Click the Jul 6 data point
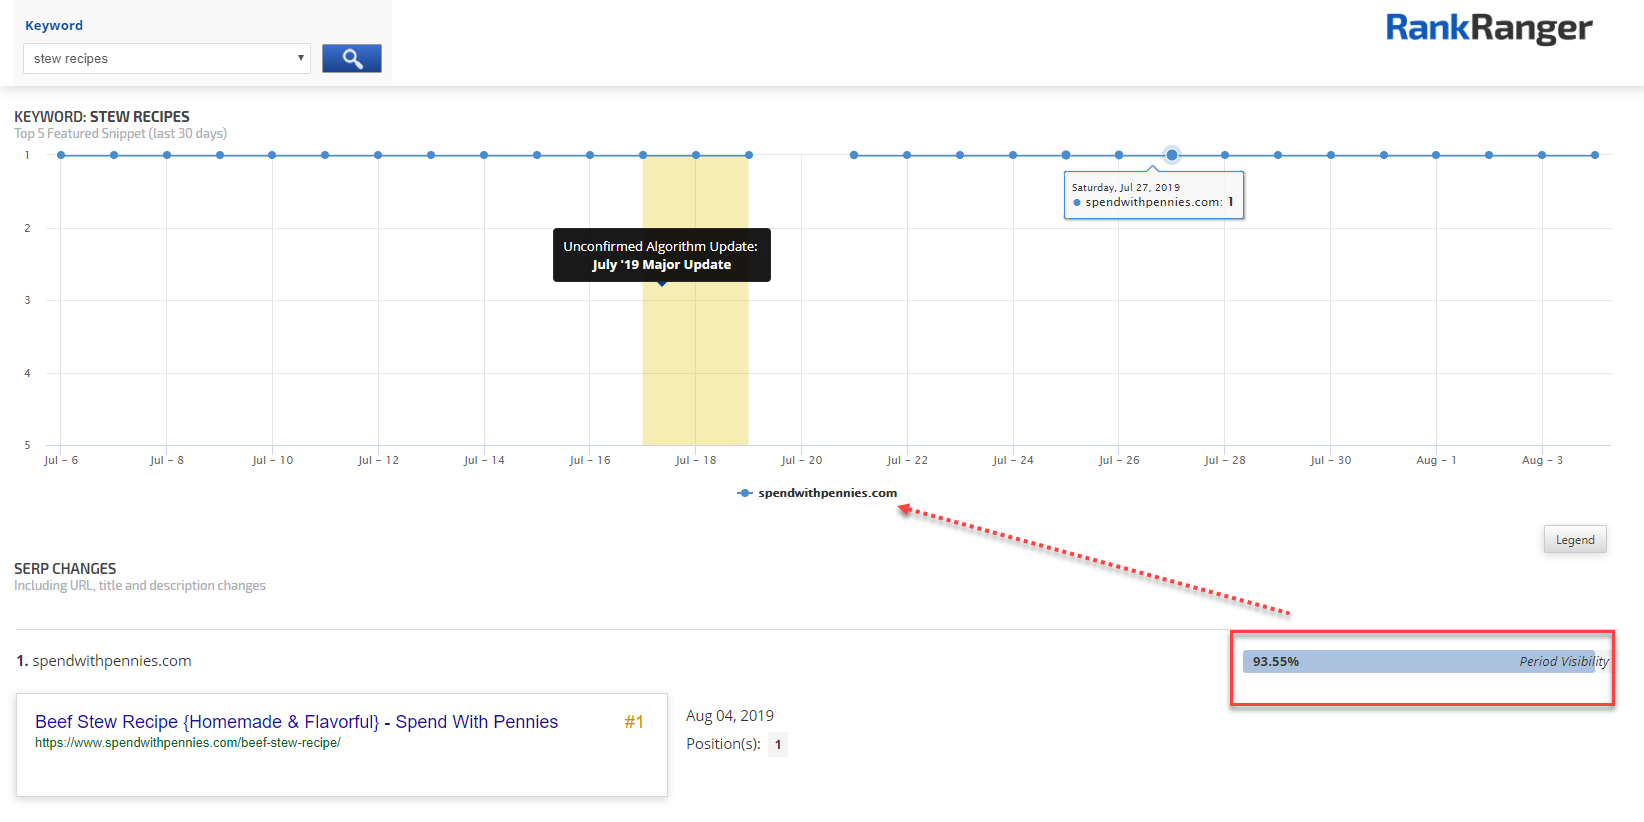This screenshot has width=1644, height=822. tap(61, 155)
